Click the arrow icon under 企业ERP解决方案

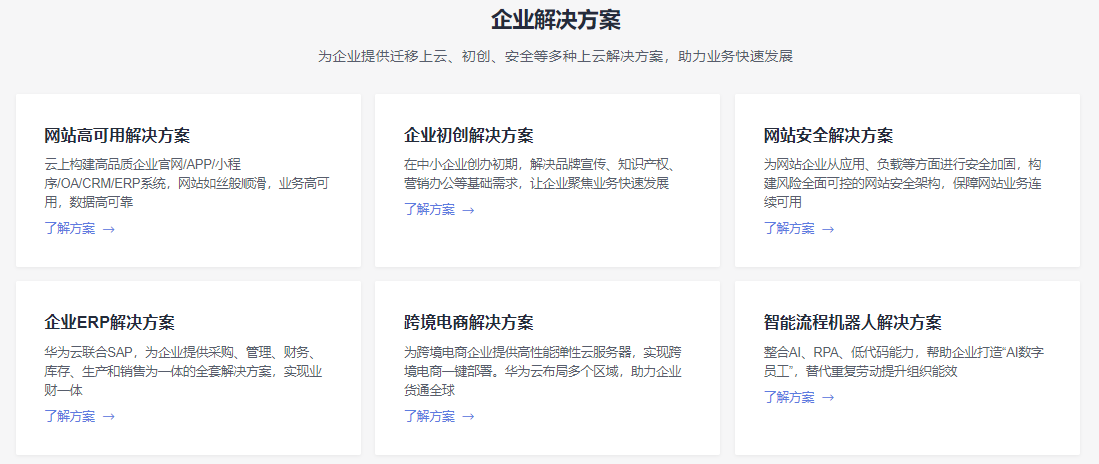[109, 417]
